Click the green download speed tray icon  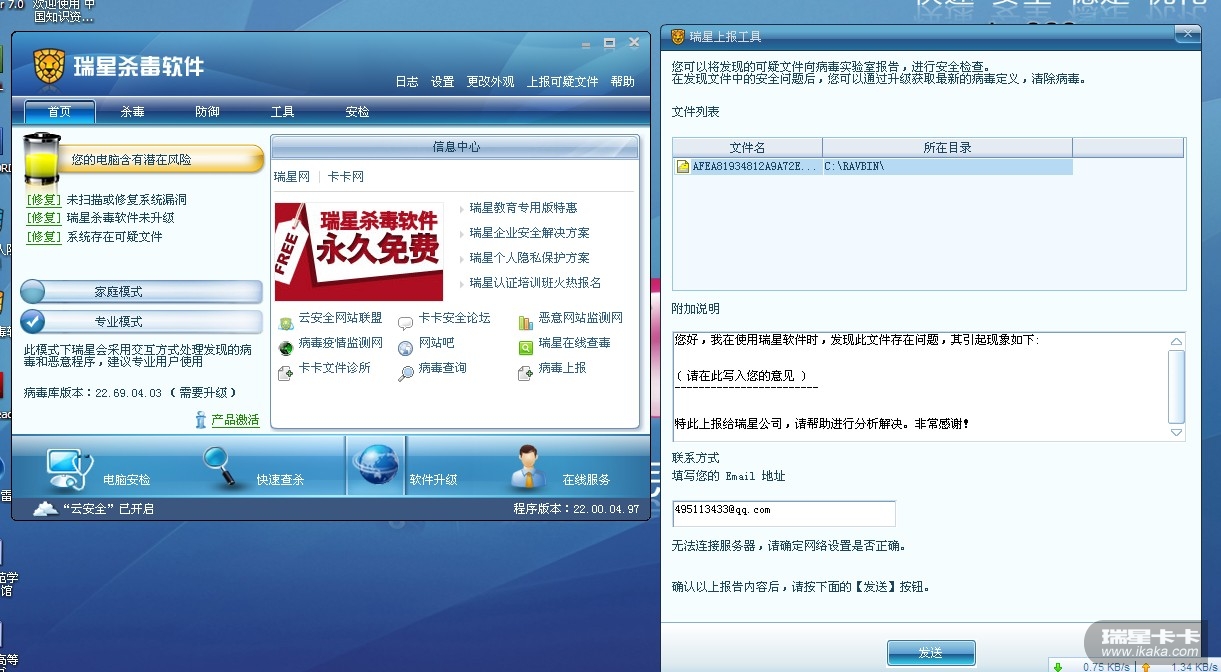pos(1058,665)
